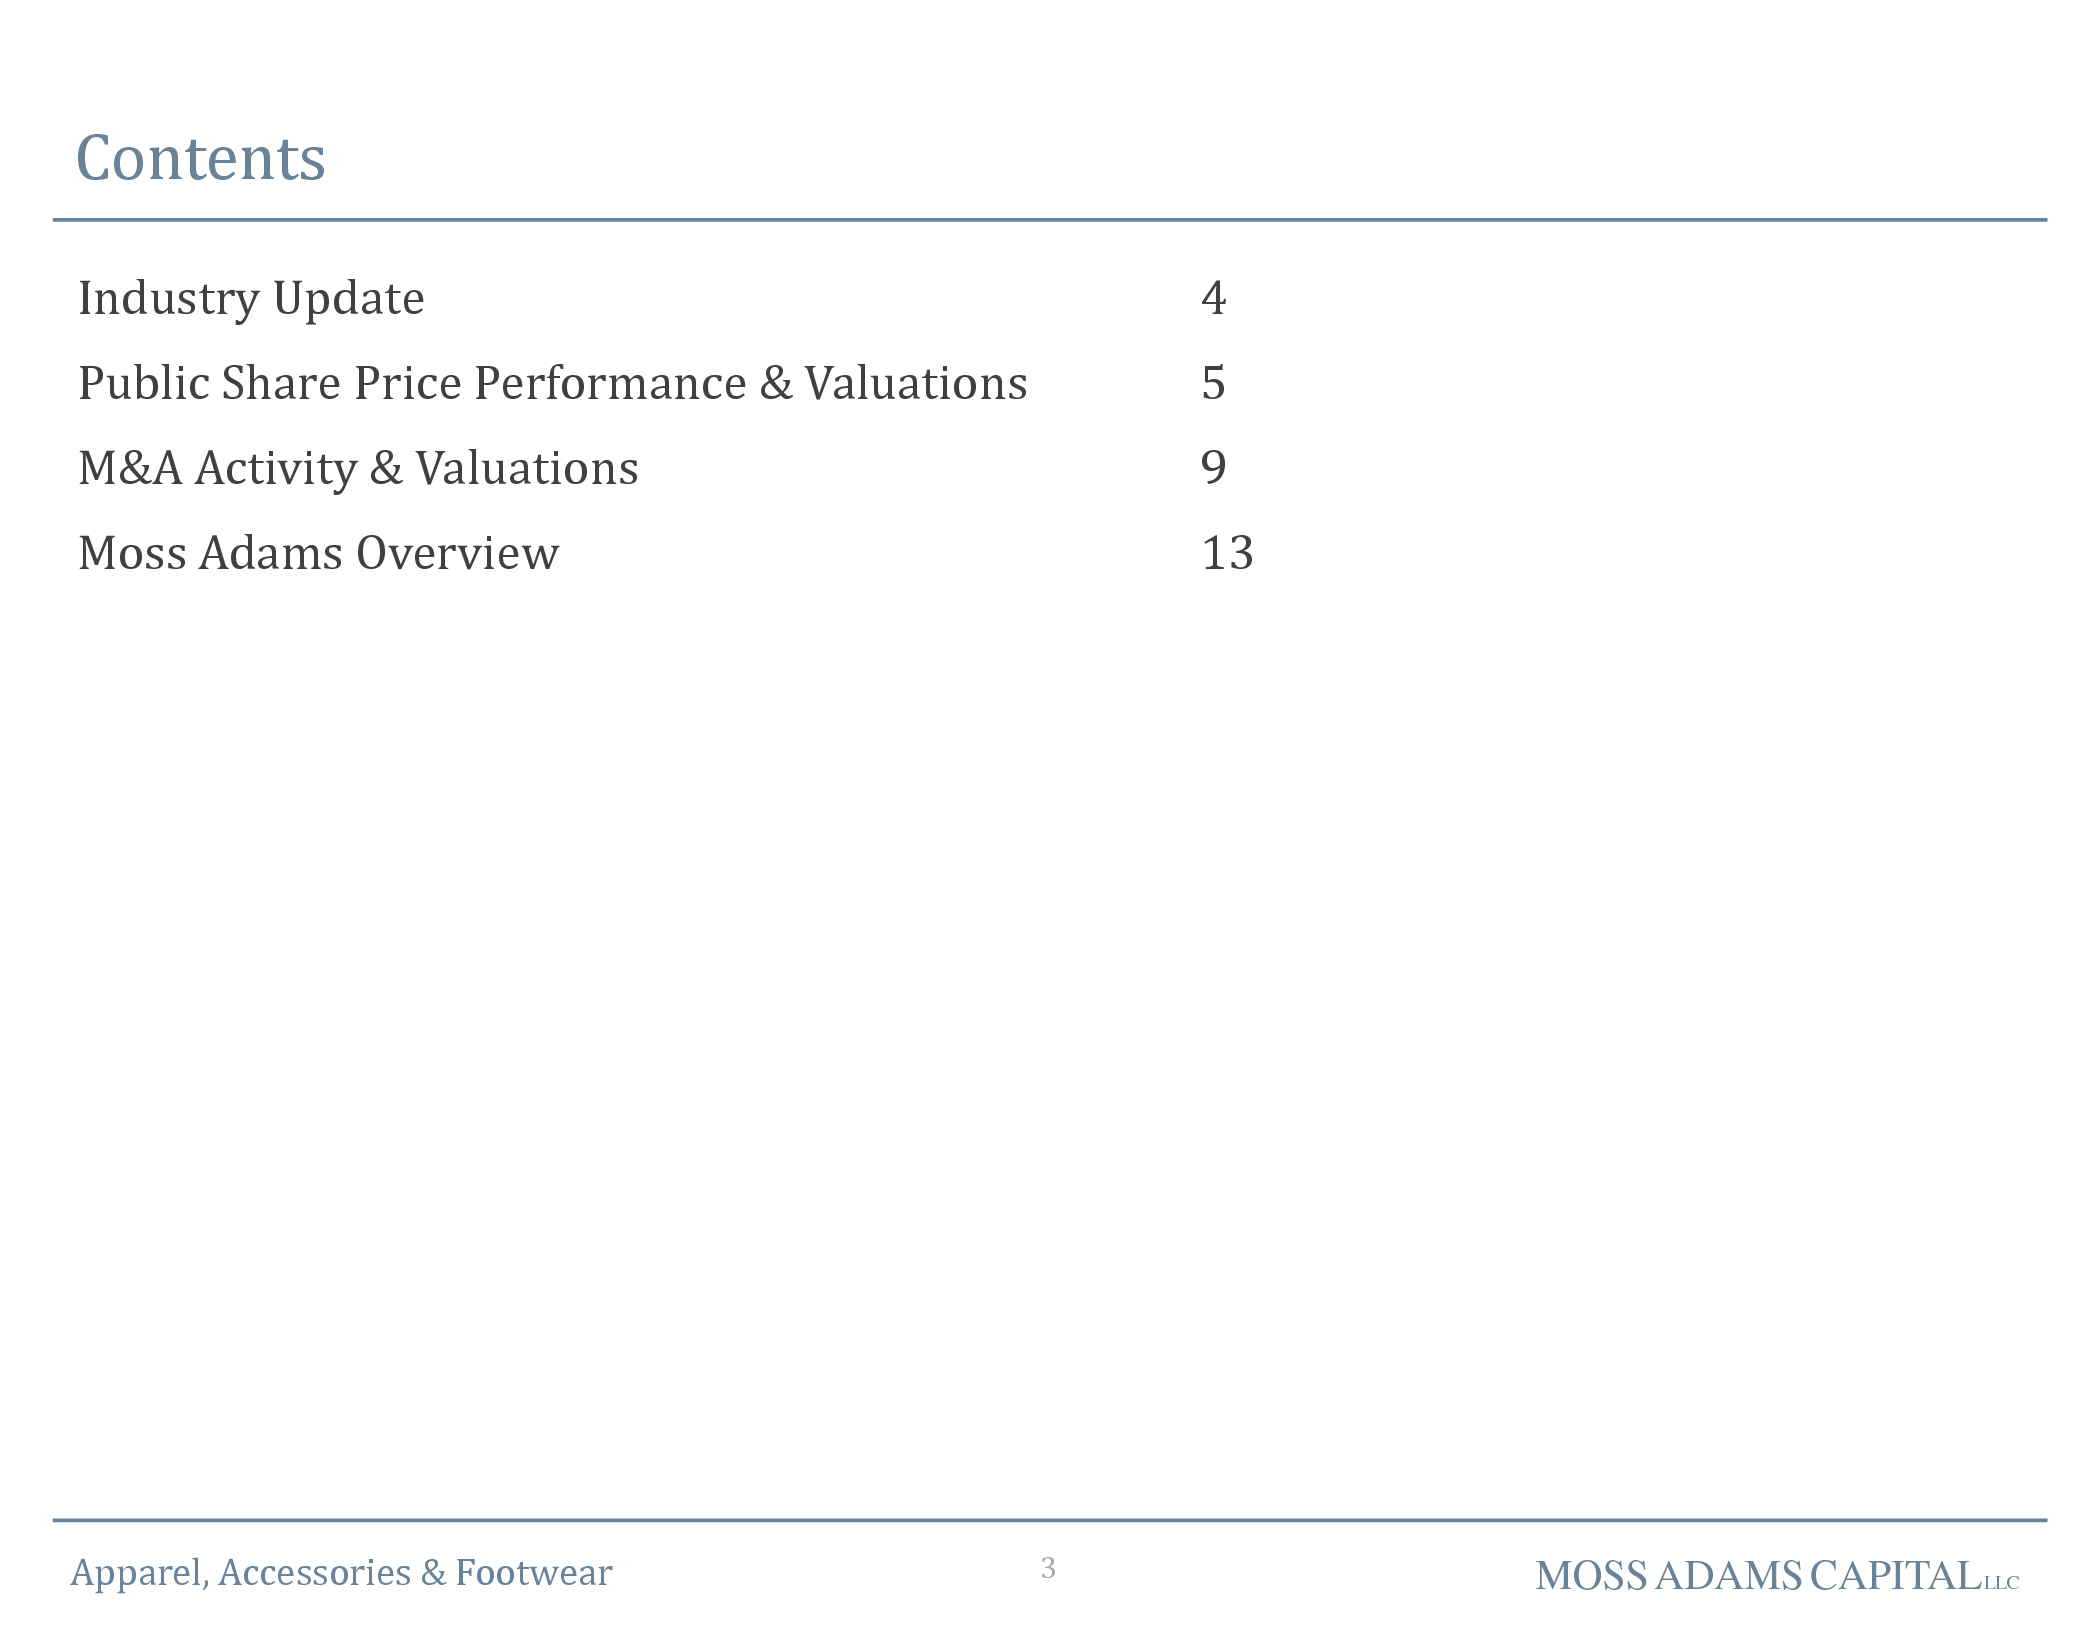This screenshot has height=1640, width=2100.
Task: Click the word Overview in last entry
Action: pos(458,553)
